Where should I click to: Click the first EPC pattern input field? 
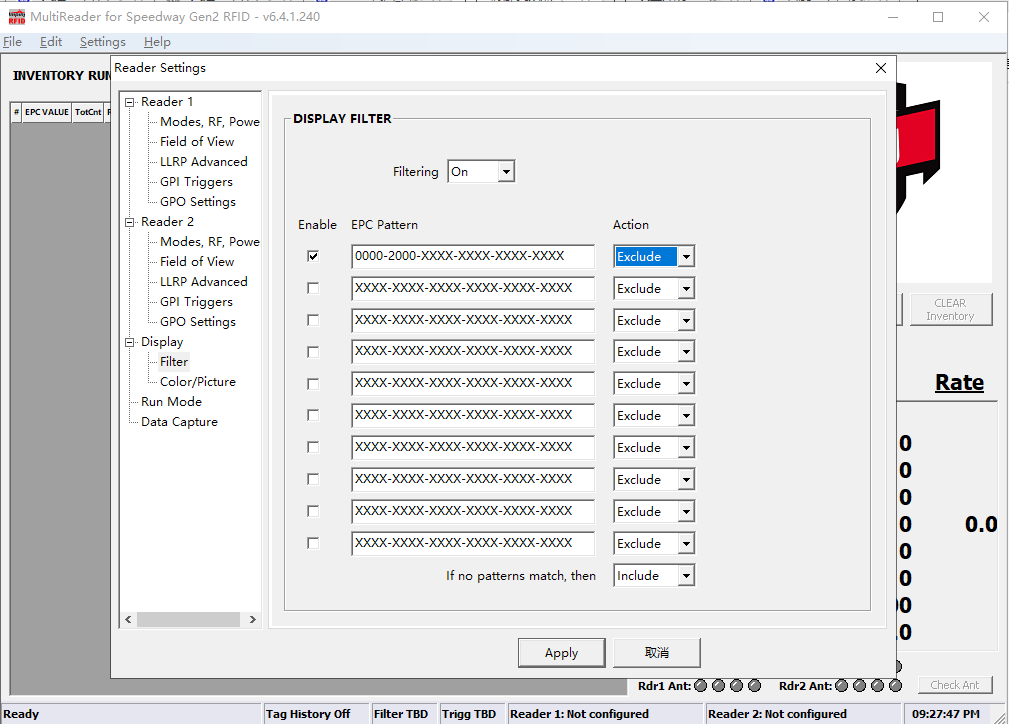tap(472, 257)
